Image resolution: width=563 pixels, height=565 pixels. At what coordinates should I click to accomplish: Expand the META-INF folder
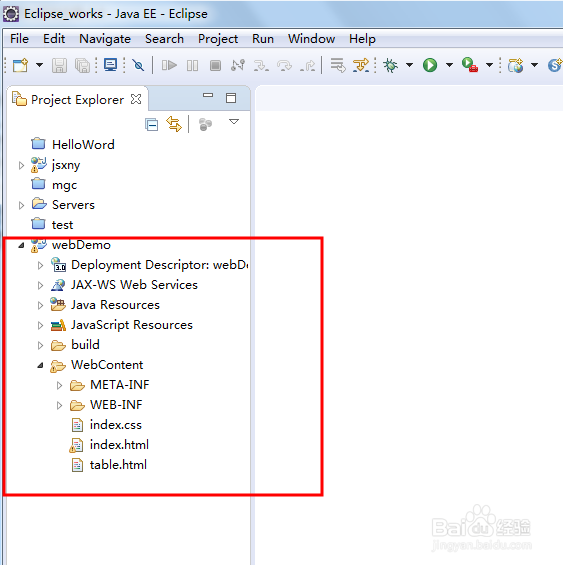pyautogui.click(x=59, y=386)
